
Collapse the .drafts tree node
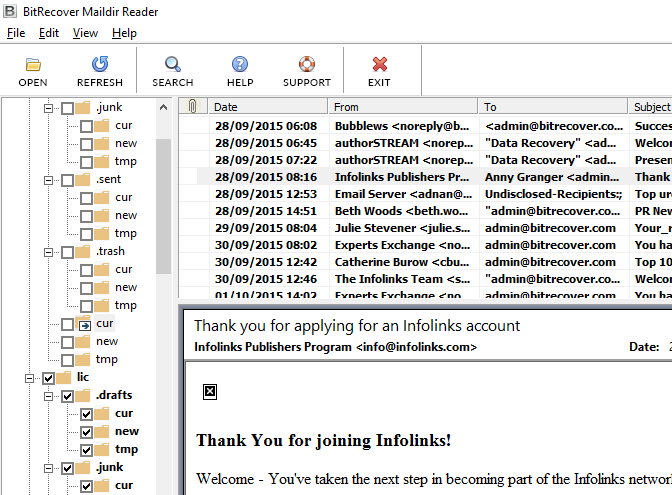[48, 396]
